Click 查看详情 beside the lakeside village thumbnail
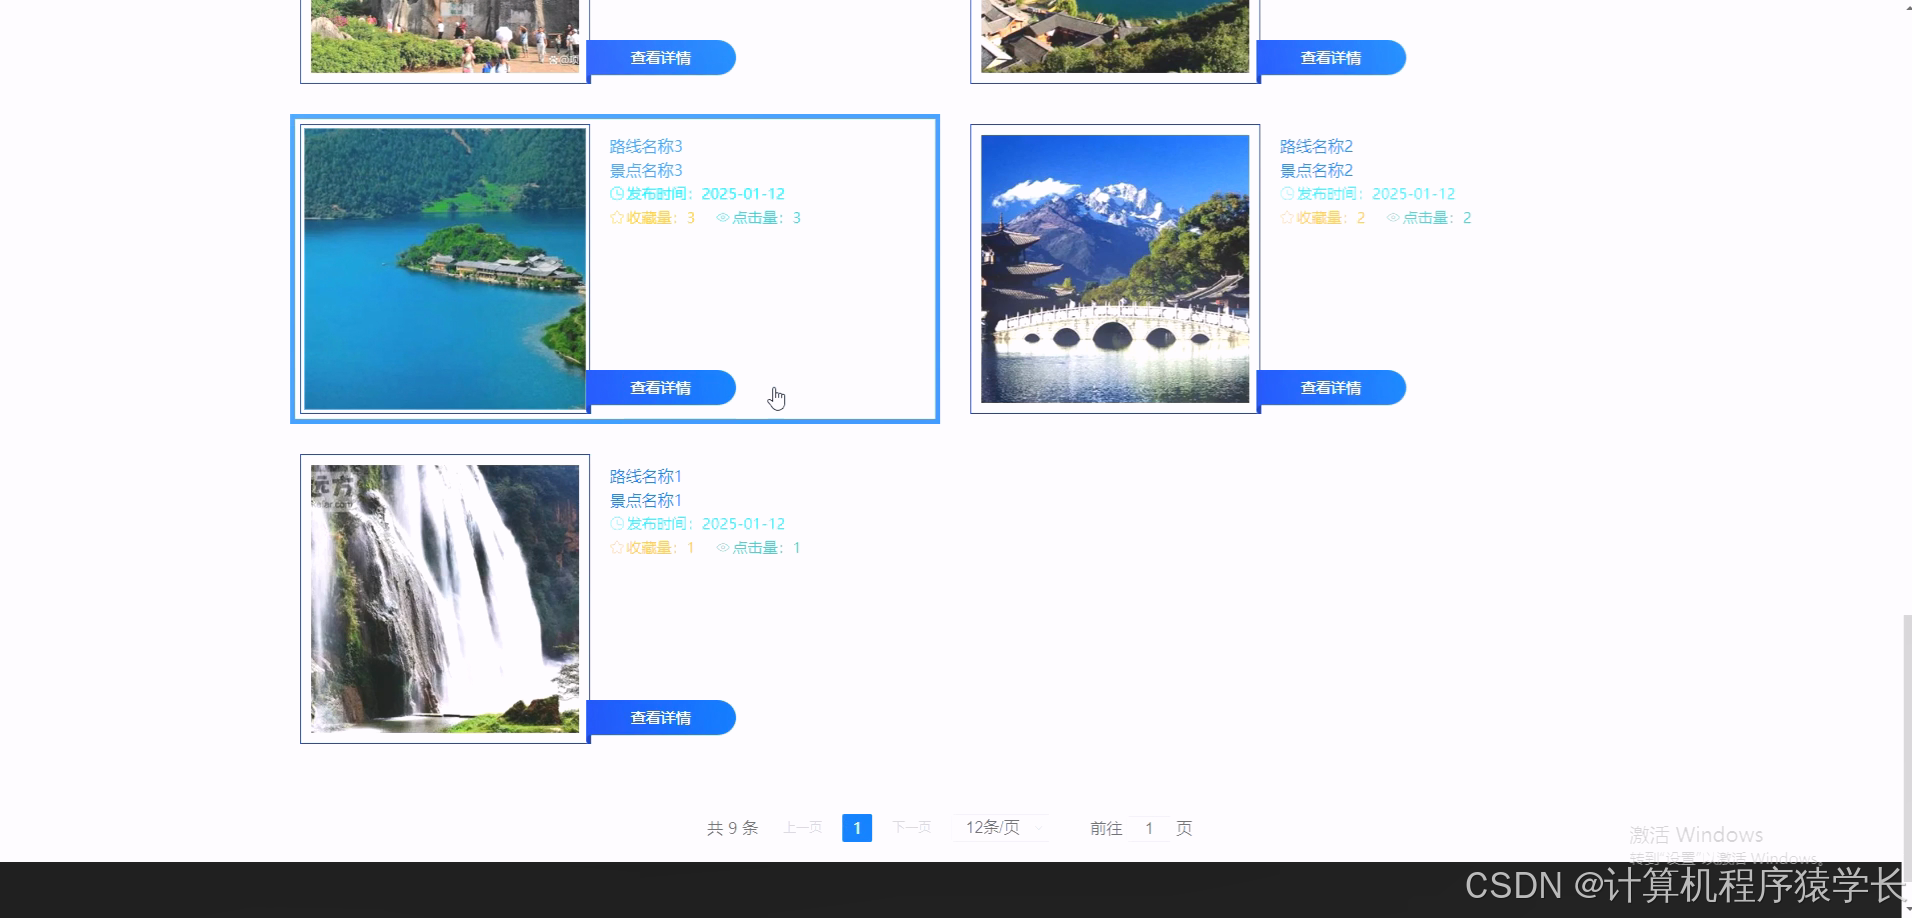This screenshot has width=1912, height=918. (x=1331, y=58)
